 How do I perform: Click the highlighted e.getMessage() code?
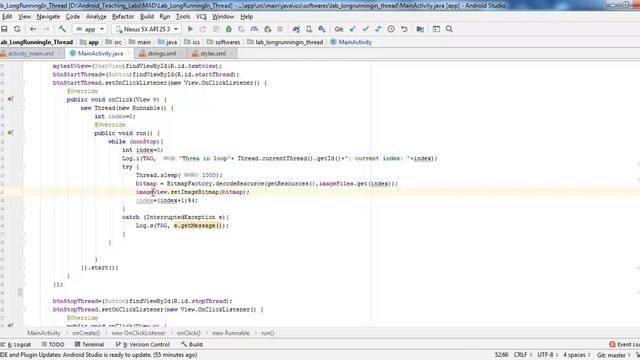click(x=199, y=225)
